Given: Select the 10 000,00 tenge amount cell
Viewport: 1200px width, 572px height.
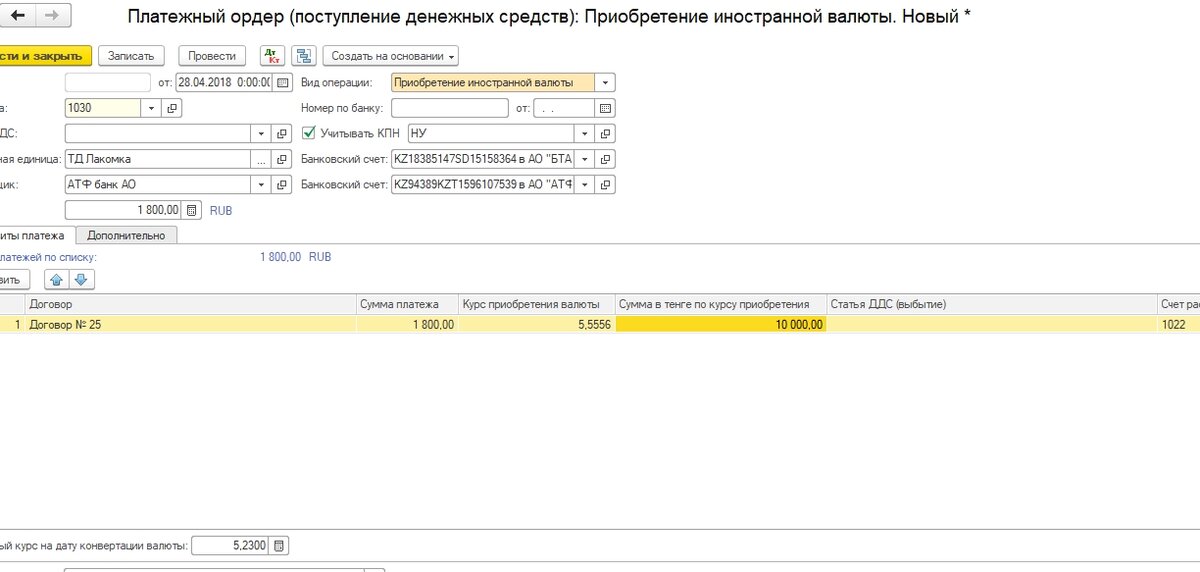Looking at the screenshot, I should point(721,324).
